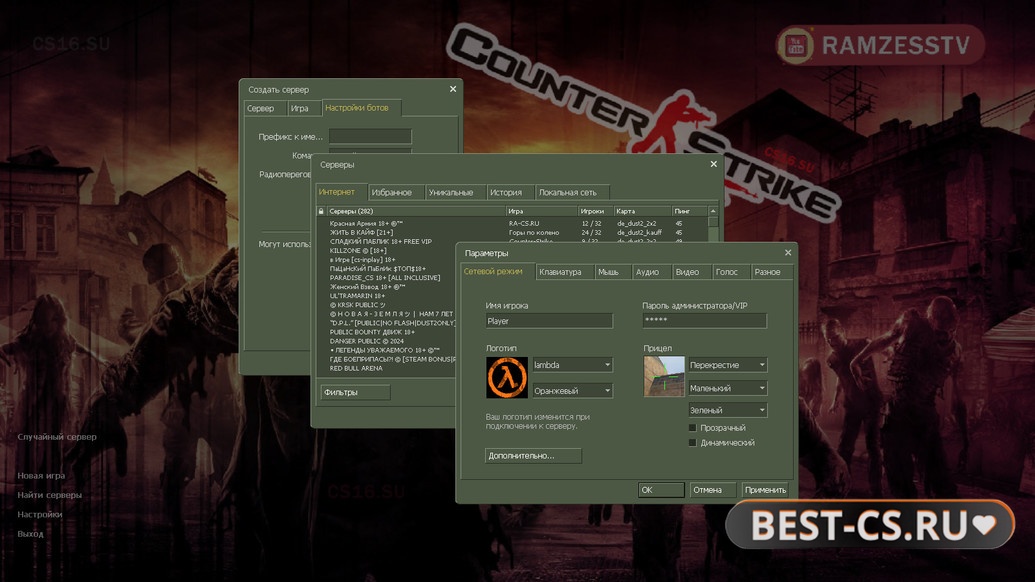
Task: Click the Применить button
Action: pos(765,490)
